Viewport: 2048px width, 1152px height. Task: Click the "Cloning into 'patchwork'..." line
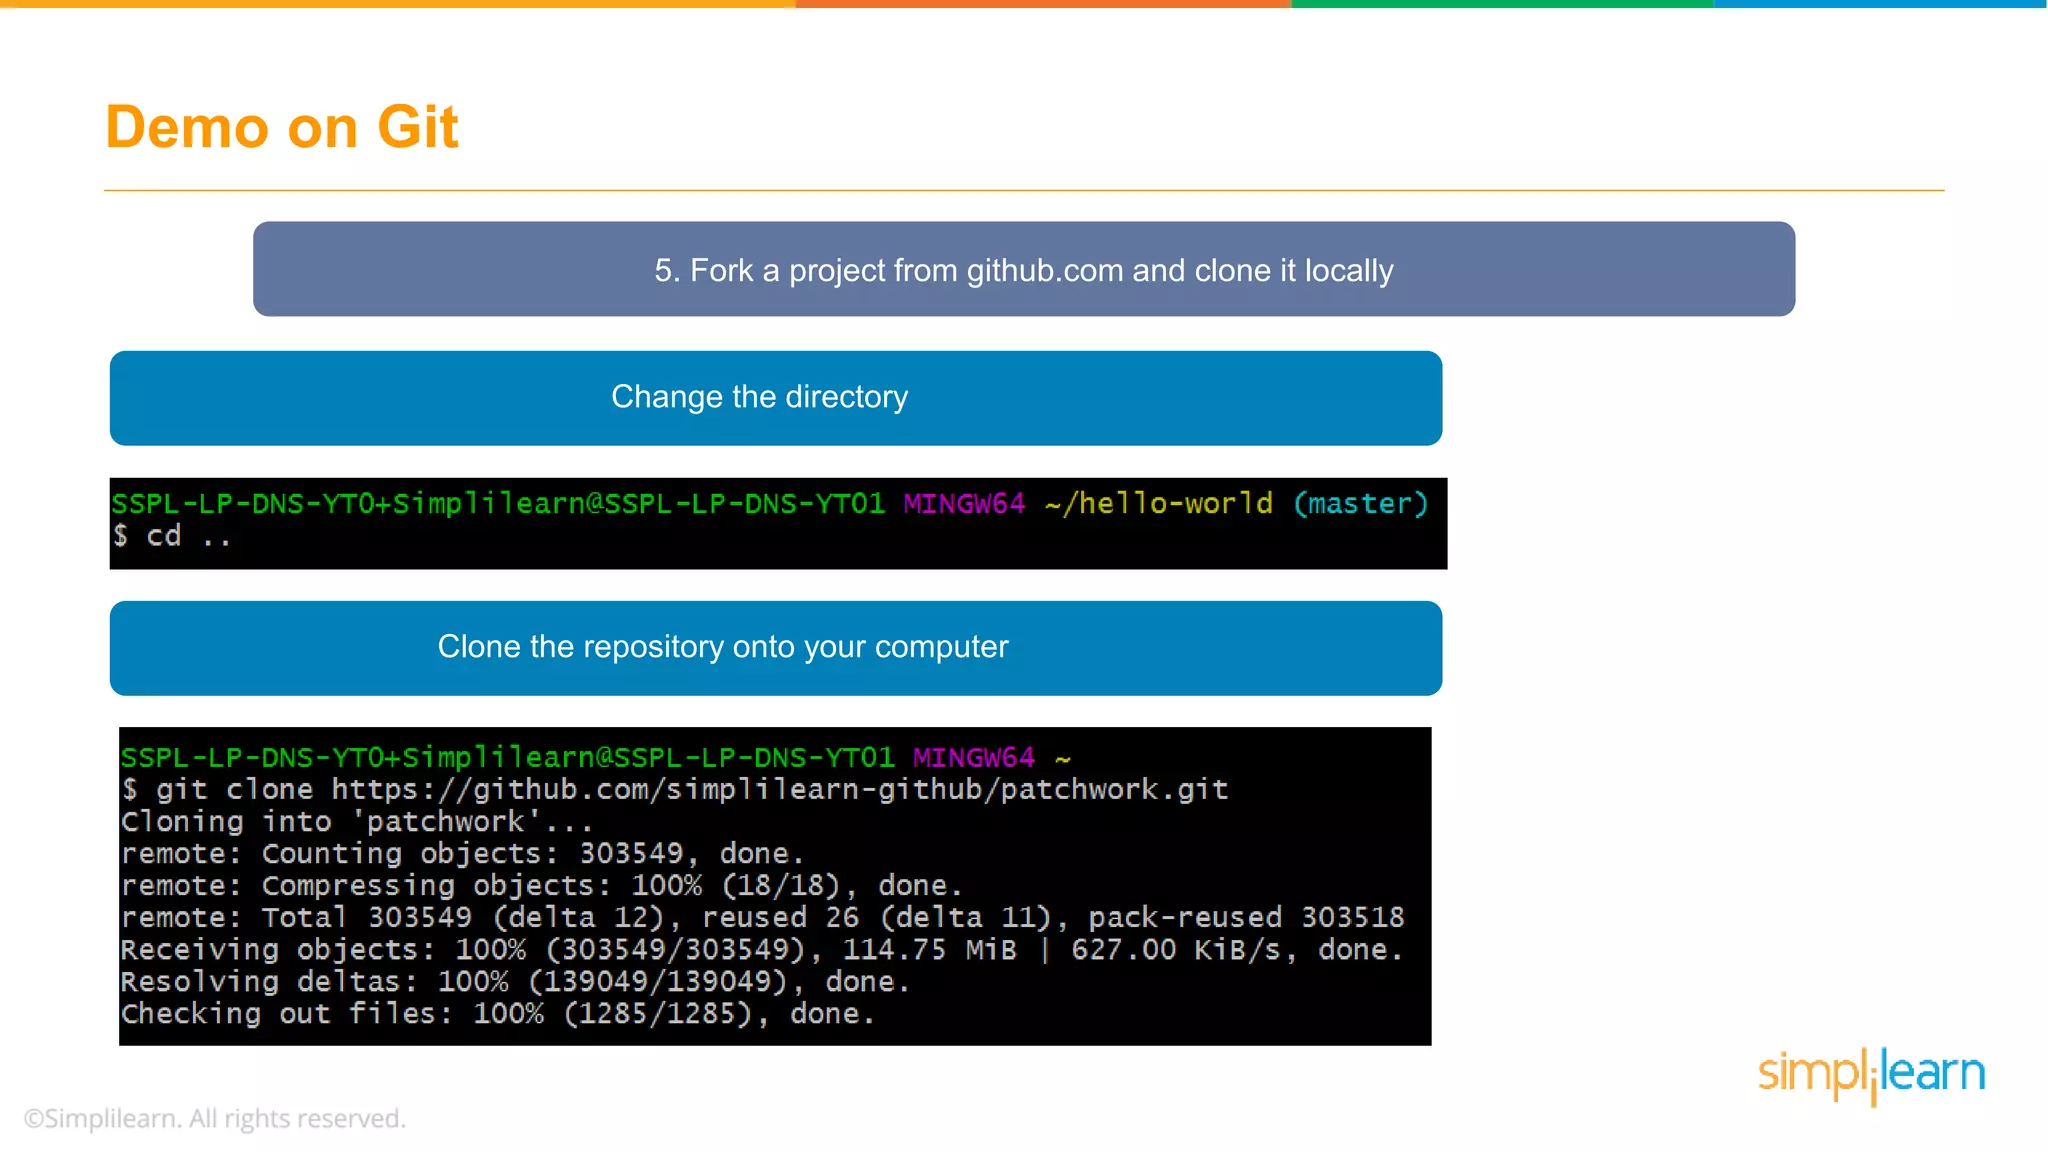(357, 821)
